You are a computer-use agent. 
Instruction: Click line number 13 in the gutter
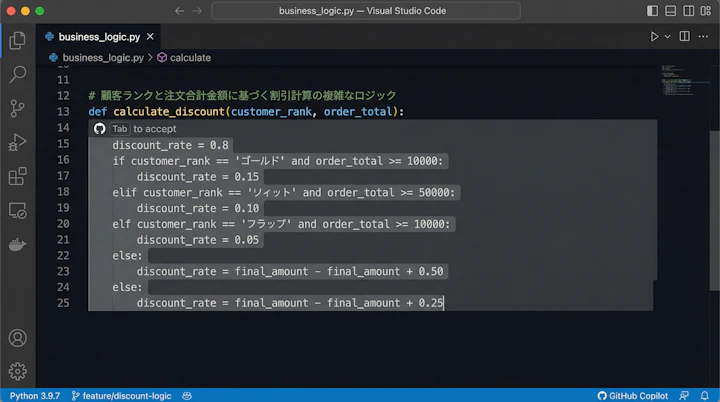tap(63, 112)
